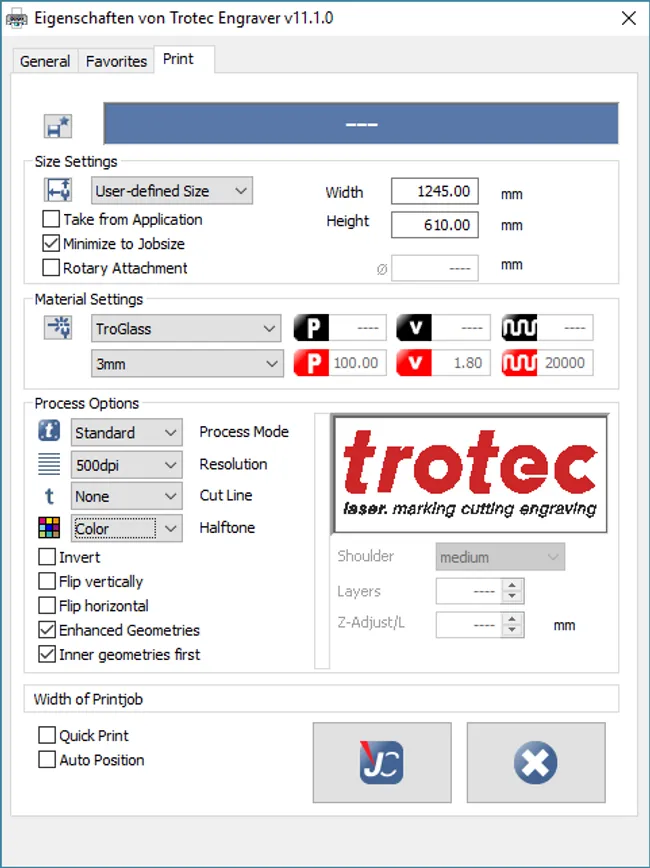Open the 3mm thickness dropdown
Image resolution: width=650 pixels, height=868 pixels.
187,364
